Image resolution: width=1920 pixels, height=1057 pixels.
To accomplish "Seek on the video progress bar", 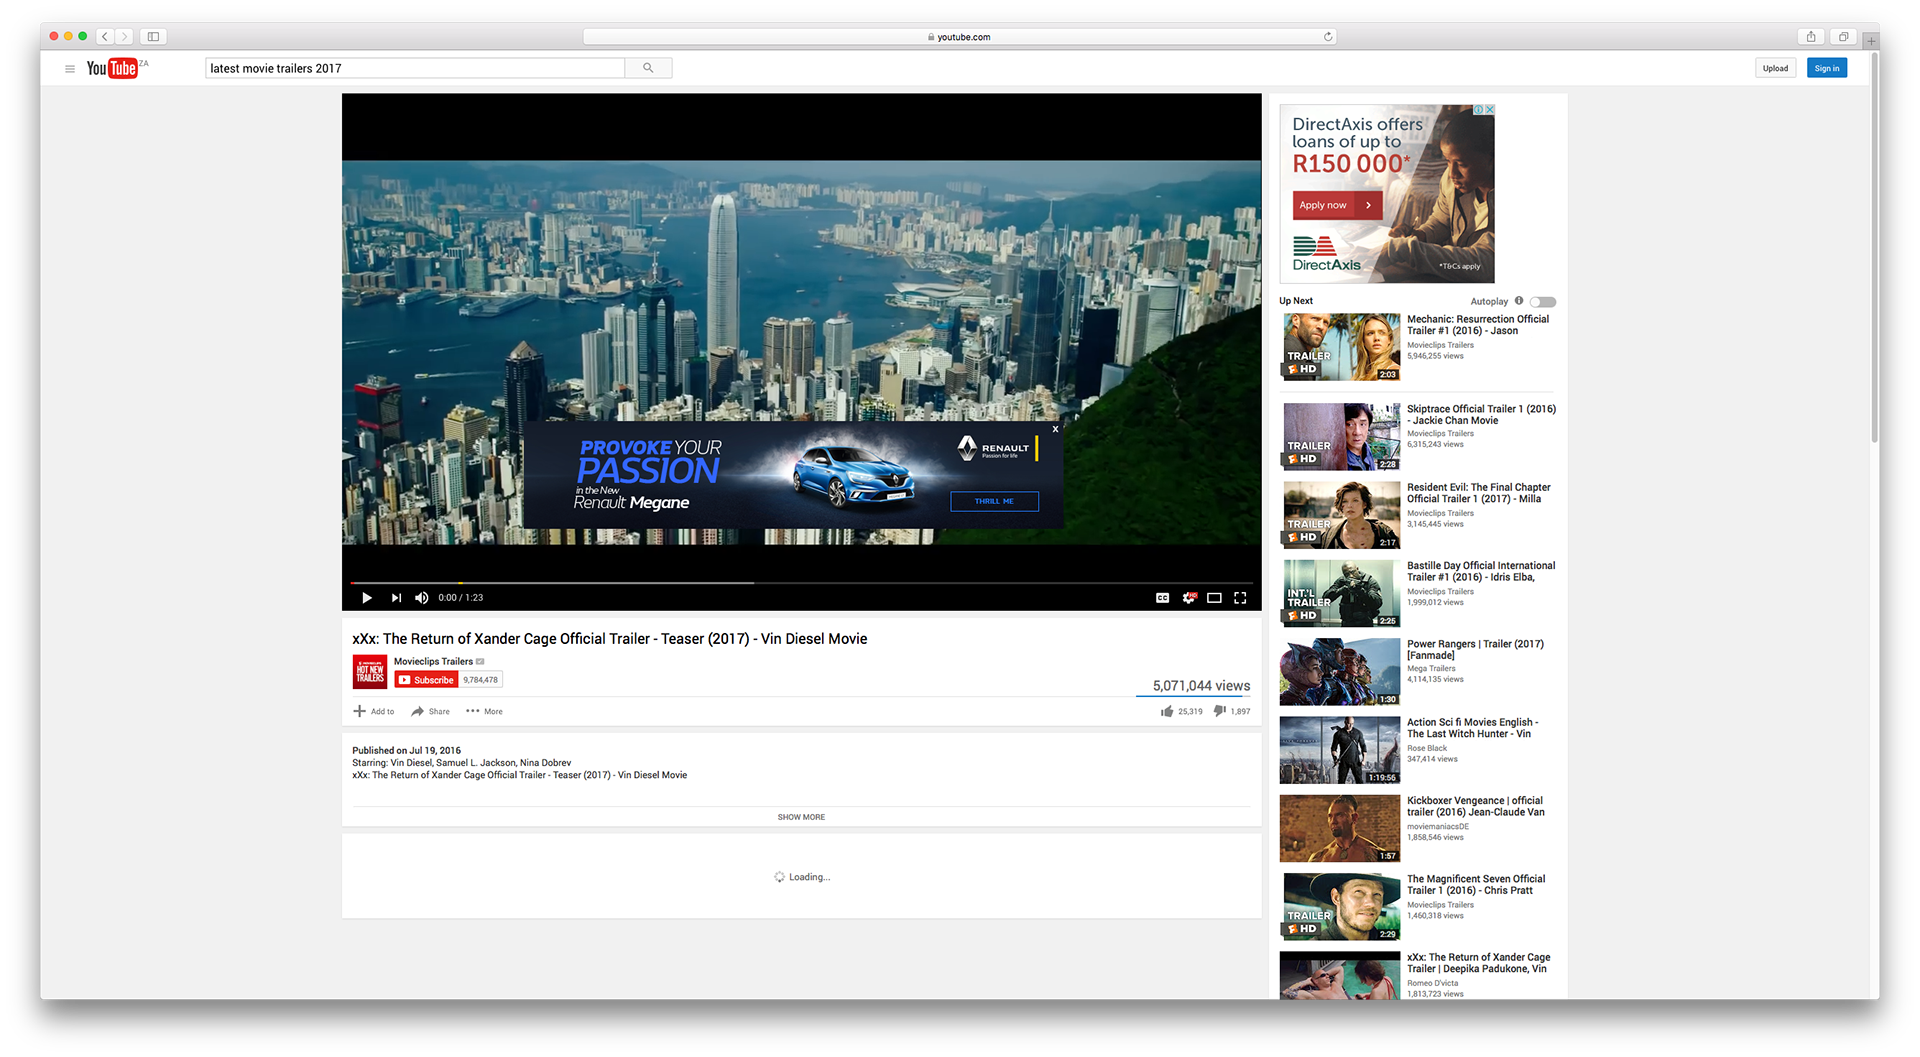I will [x=801, y=582].
